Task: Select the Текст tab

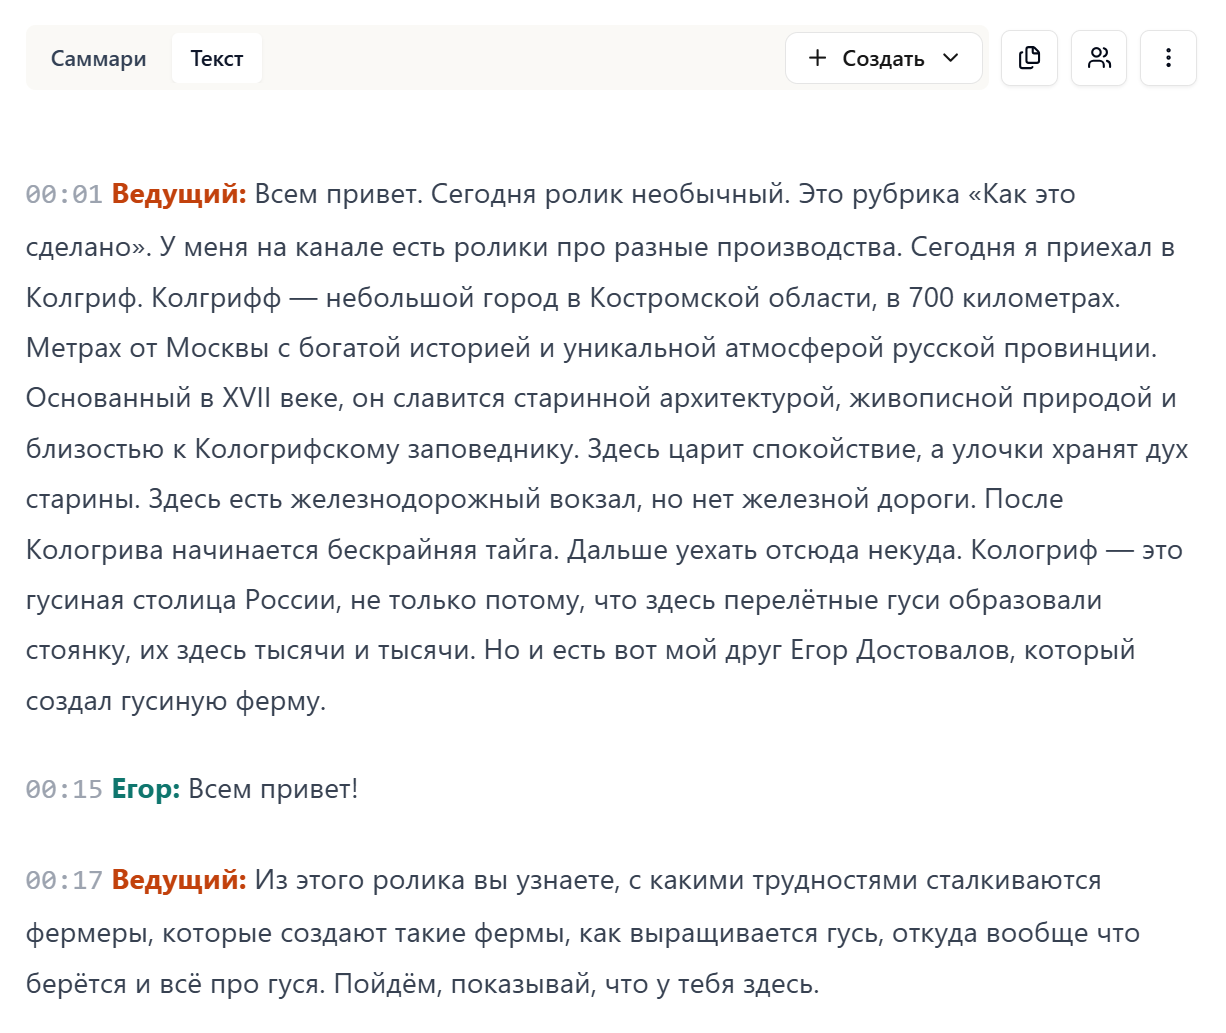Action: pos(216,58)
